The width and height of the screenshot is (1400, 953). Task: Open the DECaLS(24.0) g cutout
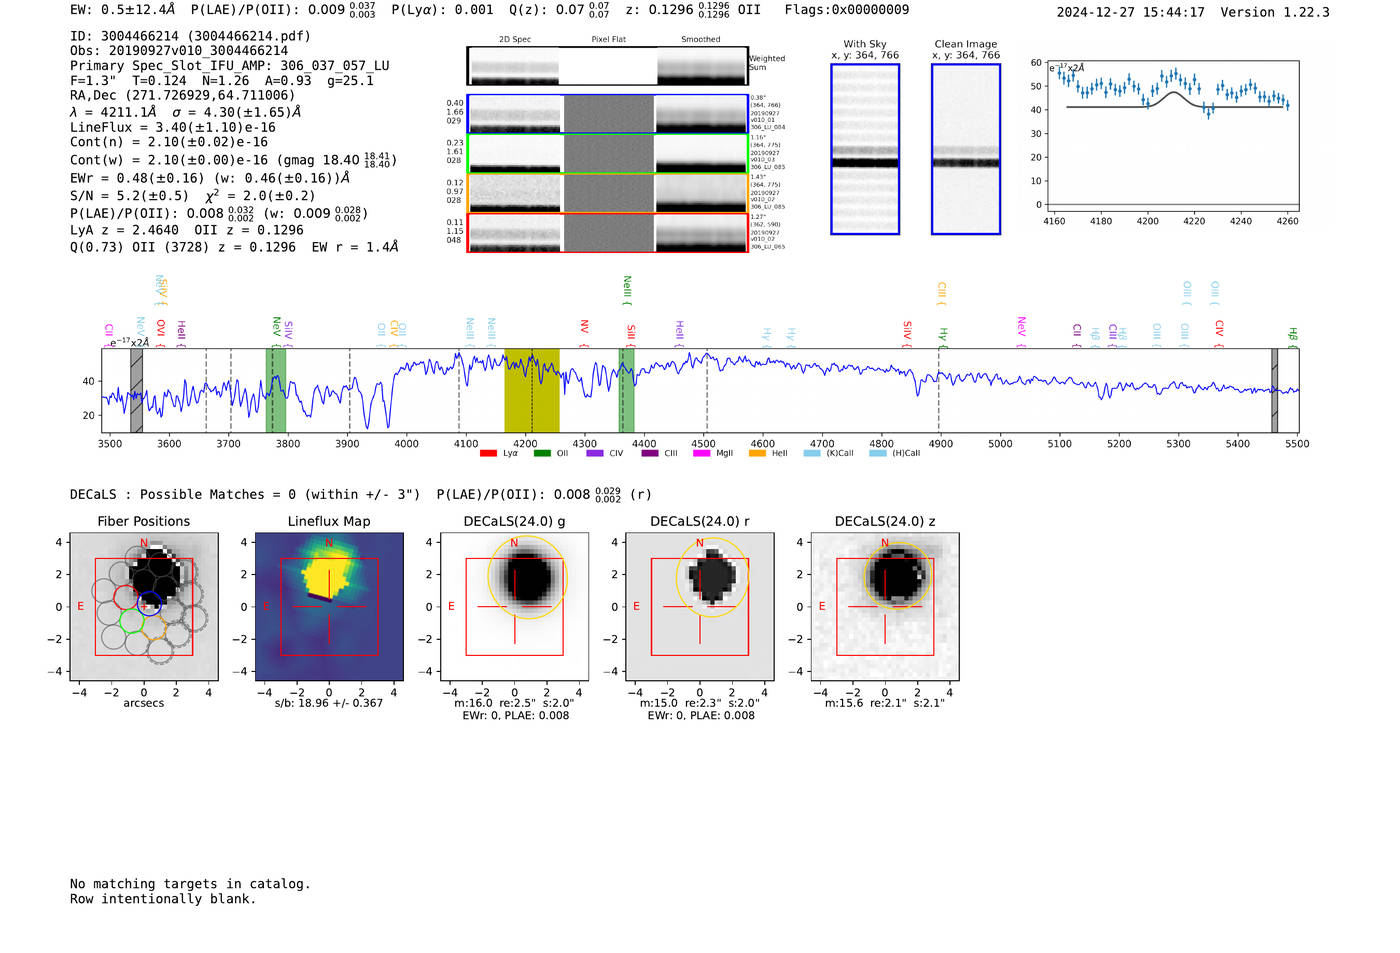(514, 607)
